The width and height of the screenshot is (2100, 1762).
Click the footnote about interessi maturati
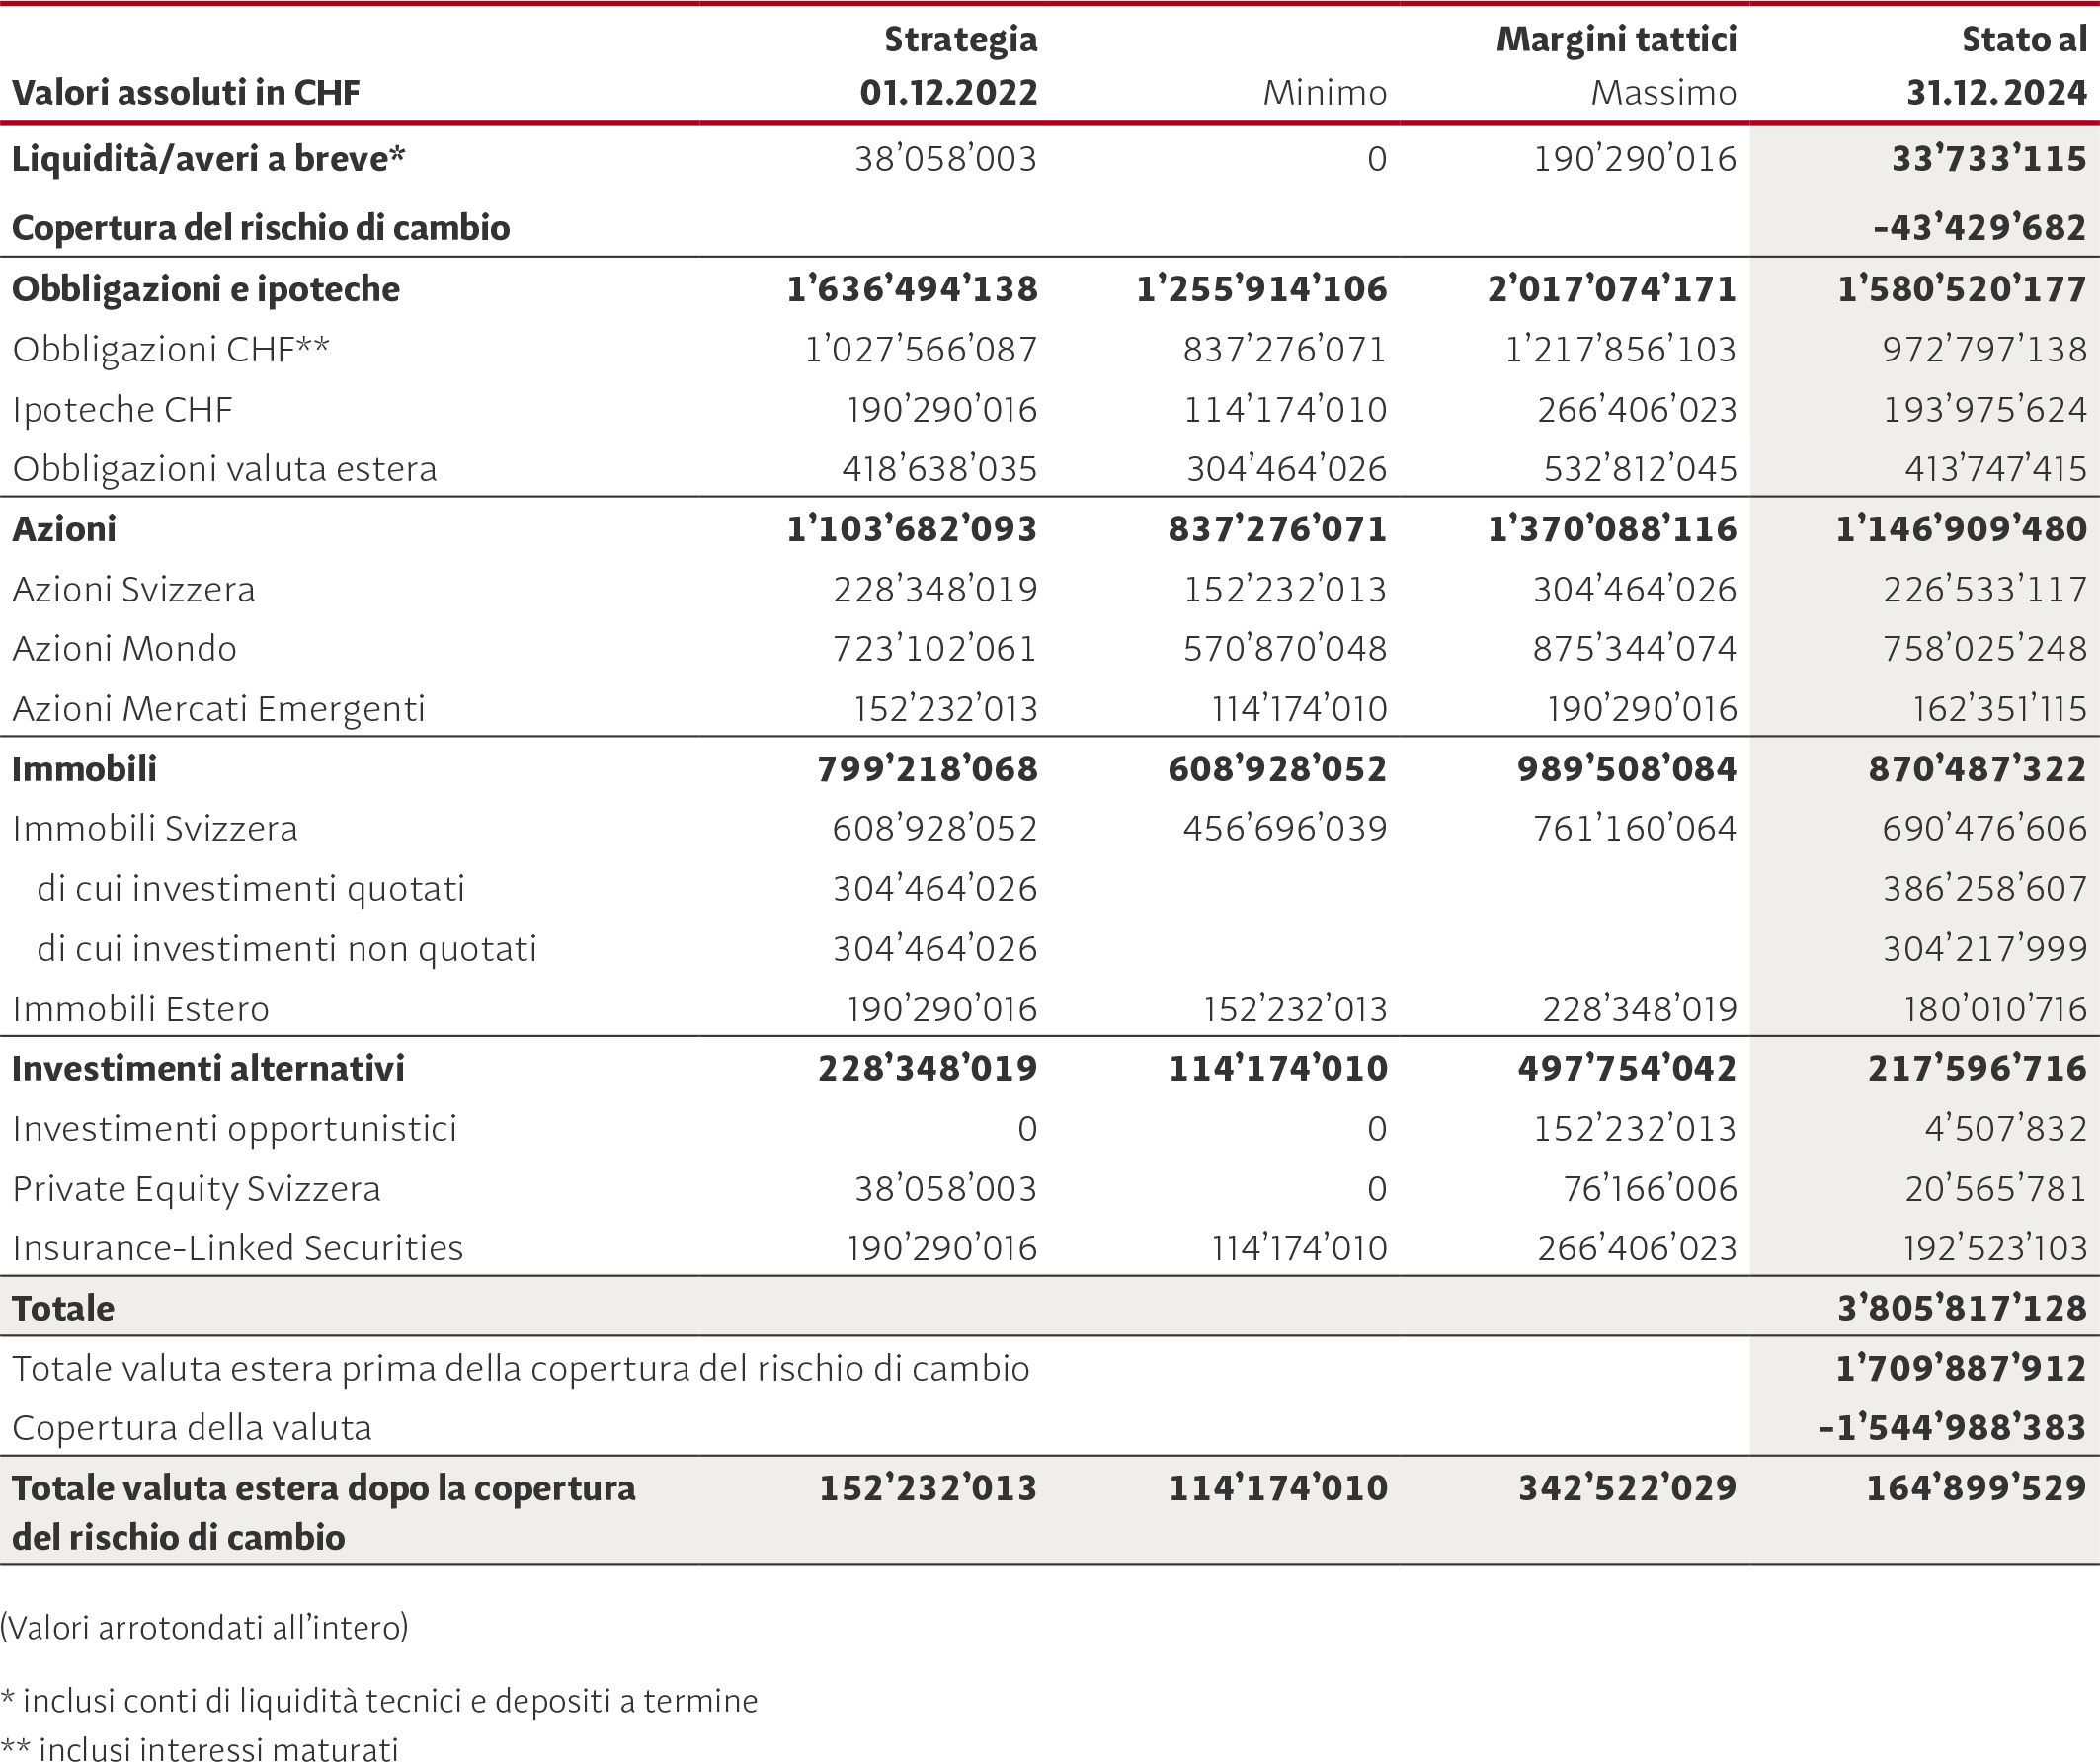(x=200, y=1749)
